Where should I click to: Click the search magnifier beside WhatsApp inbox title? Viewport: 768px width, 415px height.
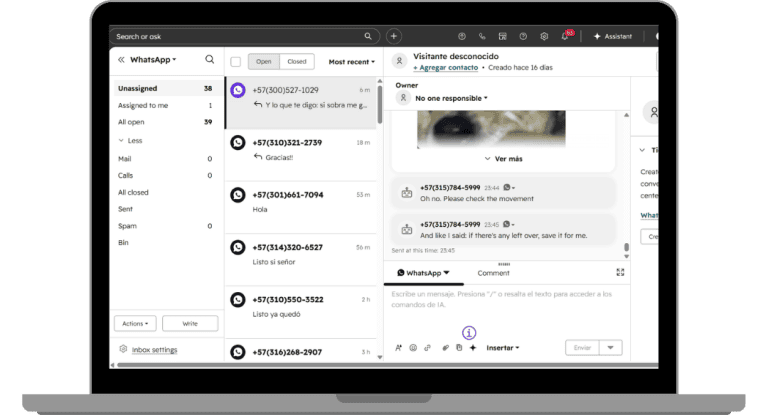click(210, 59)
